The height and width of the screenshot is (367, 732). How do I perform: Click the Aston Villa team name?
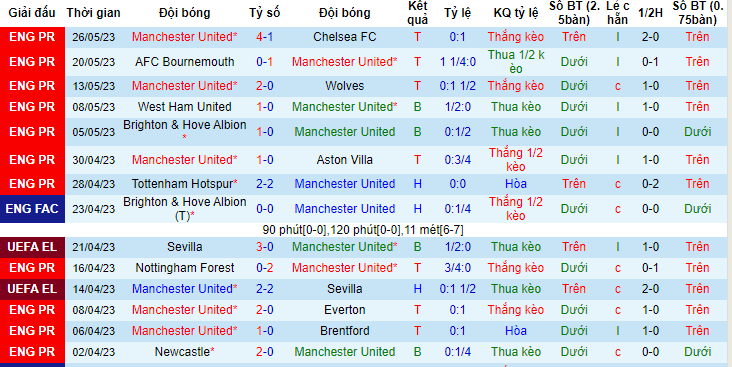coord(345,160)
